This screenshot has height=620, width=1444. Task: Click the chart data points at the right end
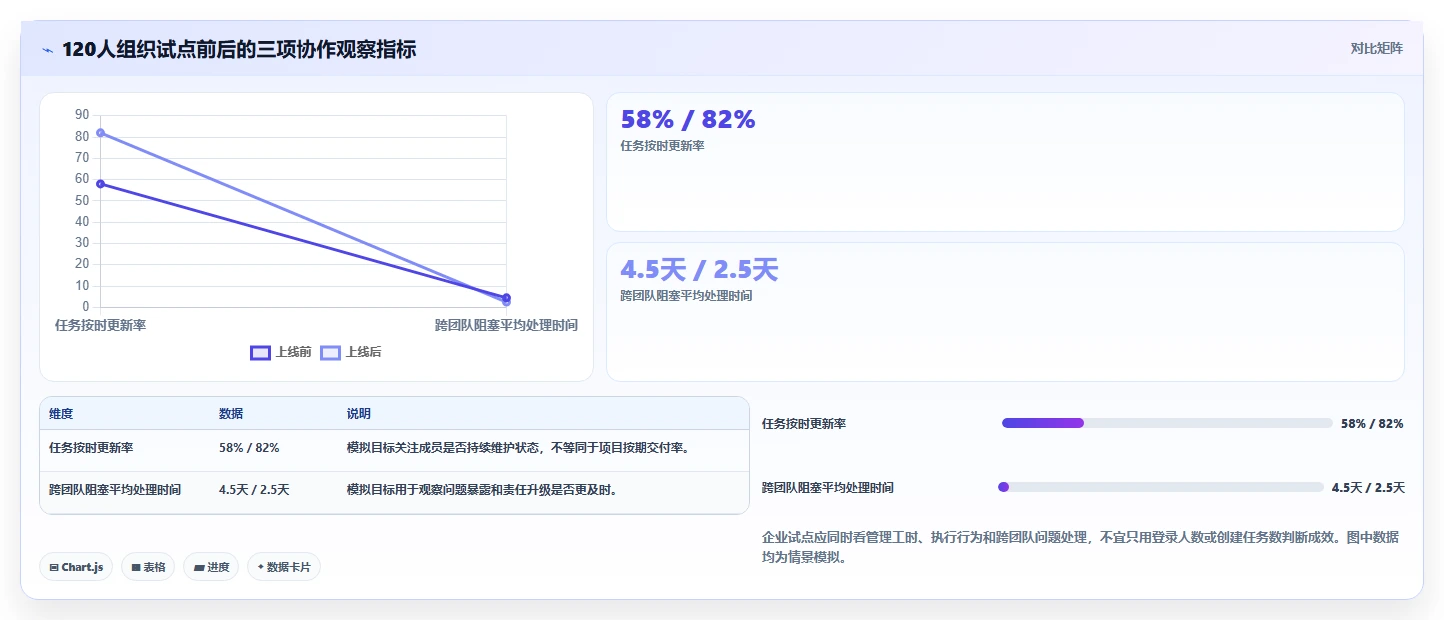(x=506, y=299)
